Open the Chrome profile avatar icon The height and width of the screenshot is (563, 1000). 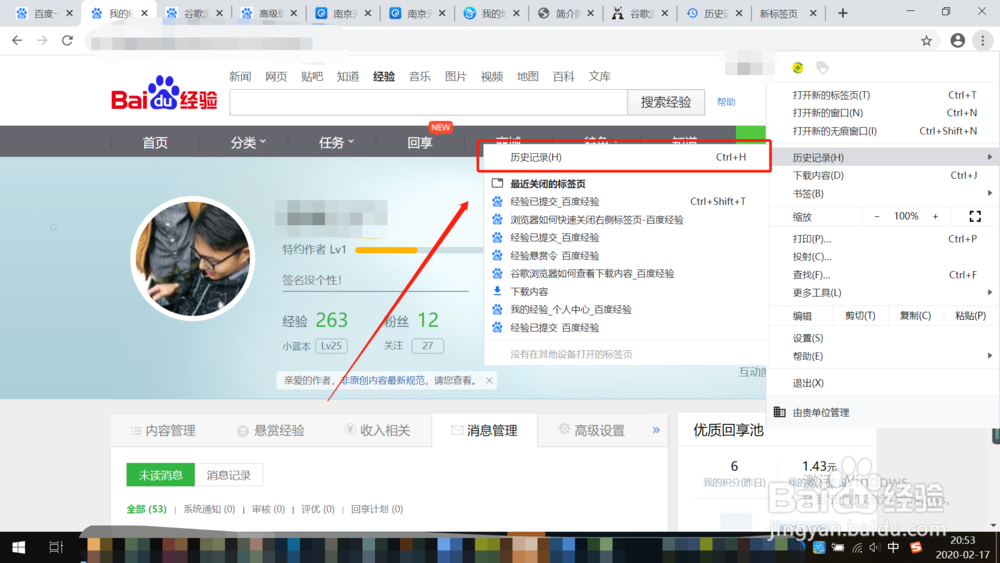click(x=957, y=40)
